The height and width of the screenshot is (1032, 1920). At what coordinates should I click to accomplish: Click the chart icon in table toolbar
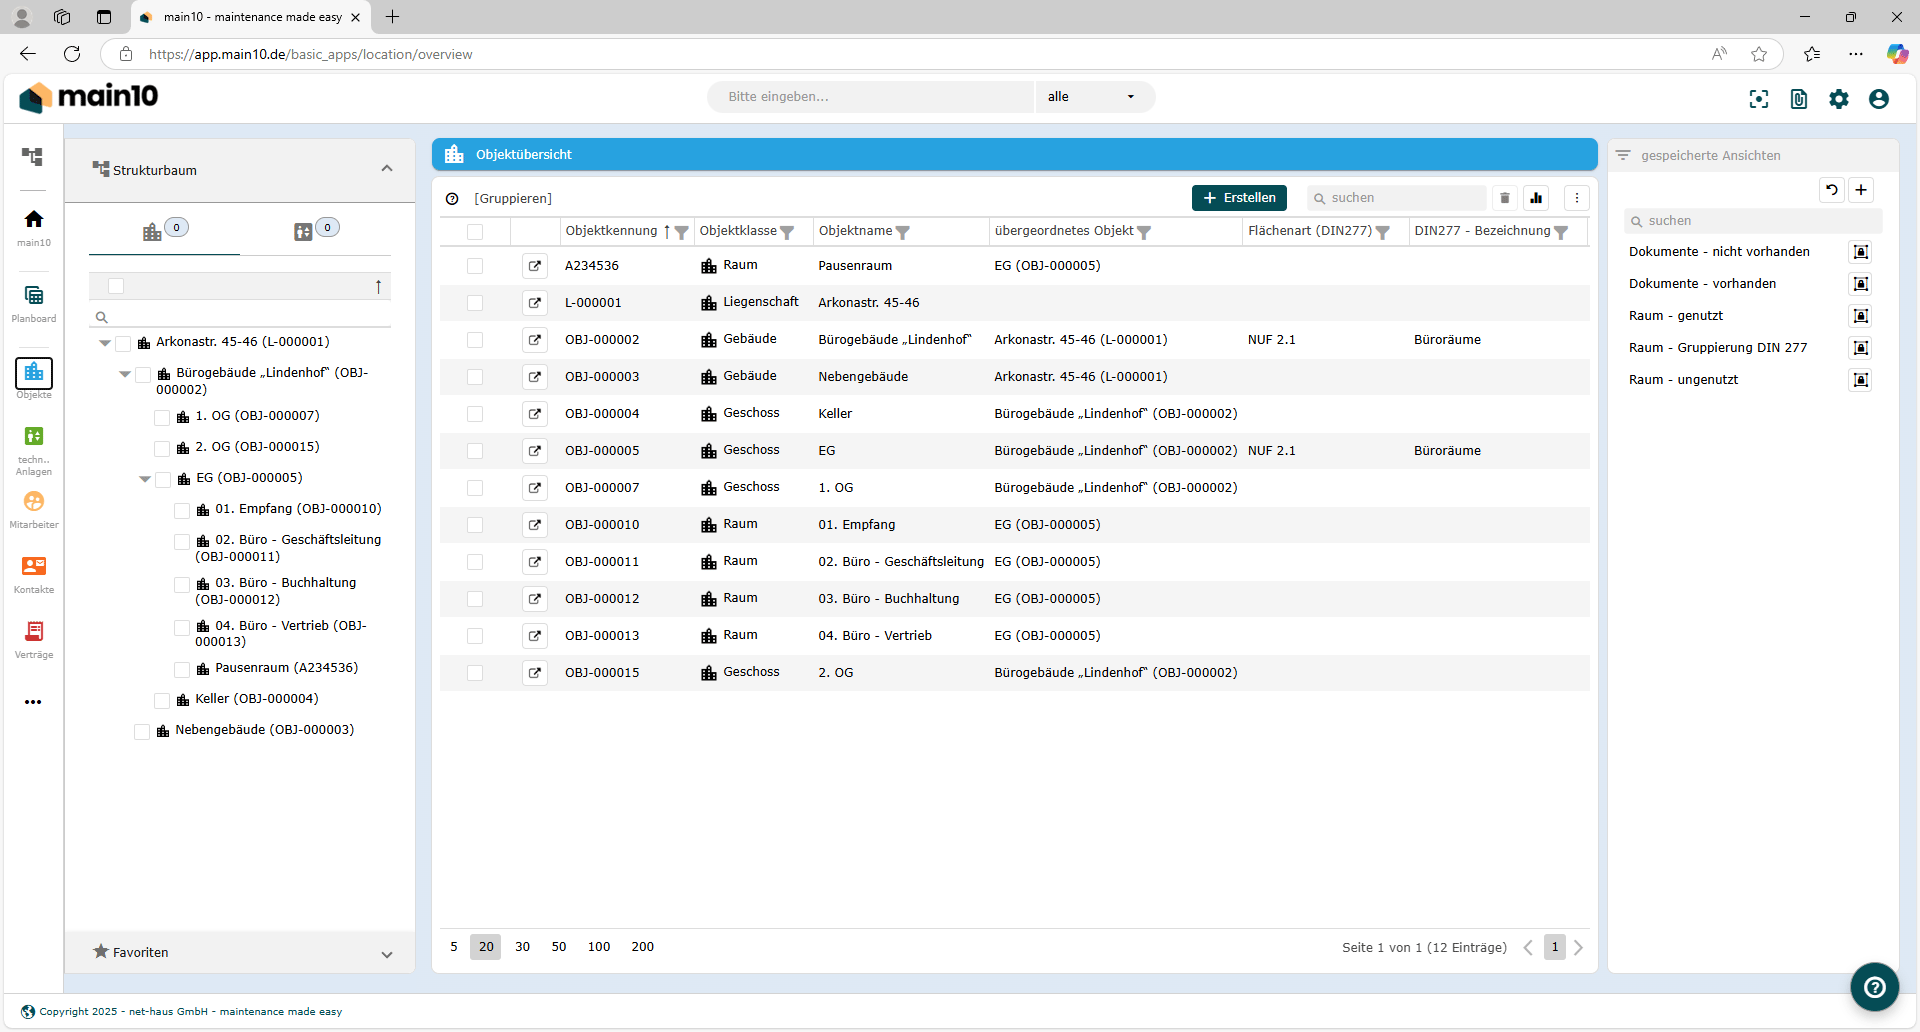1536,198
